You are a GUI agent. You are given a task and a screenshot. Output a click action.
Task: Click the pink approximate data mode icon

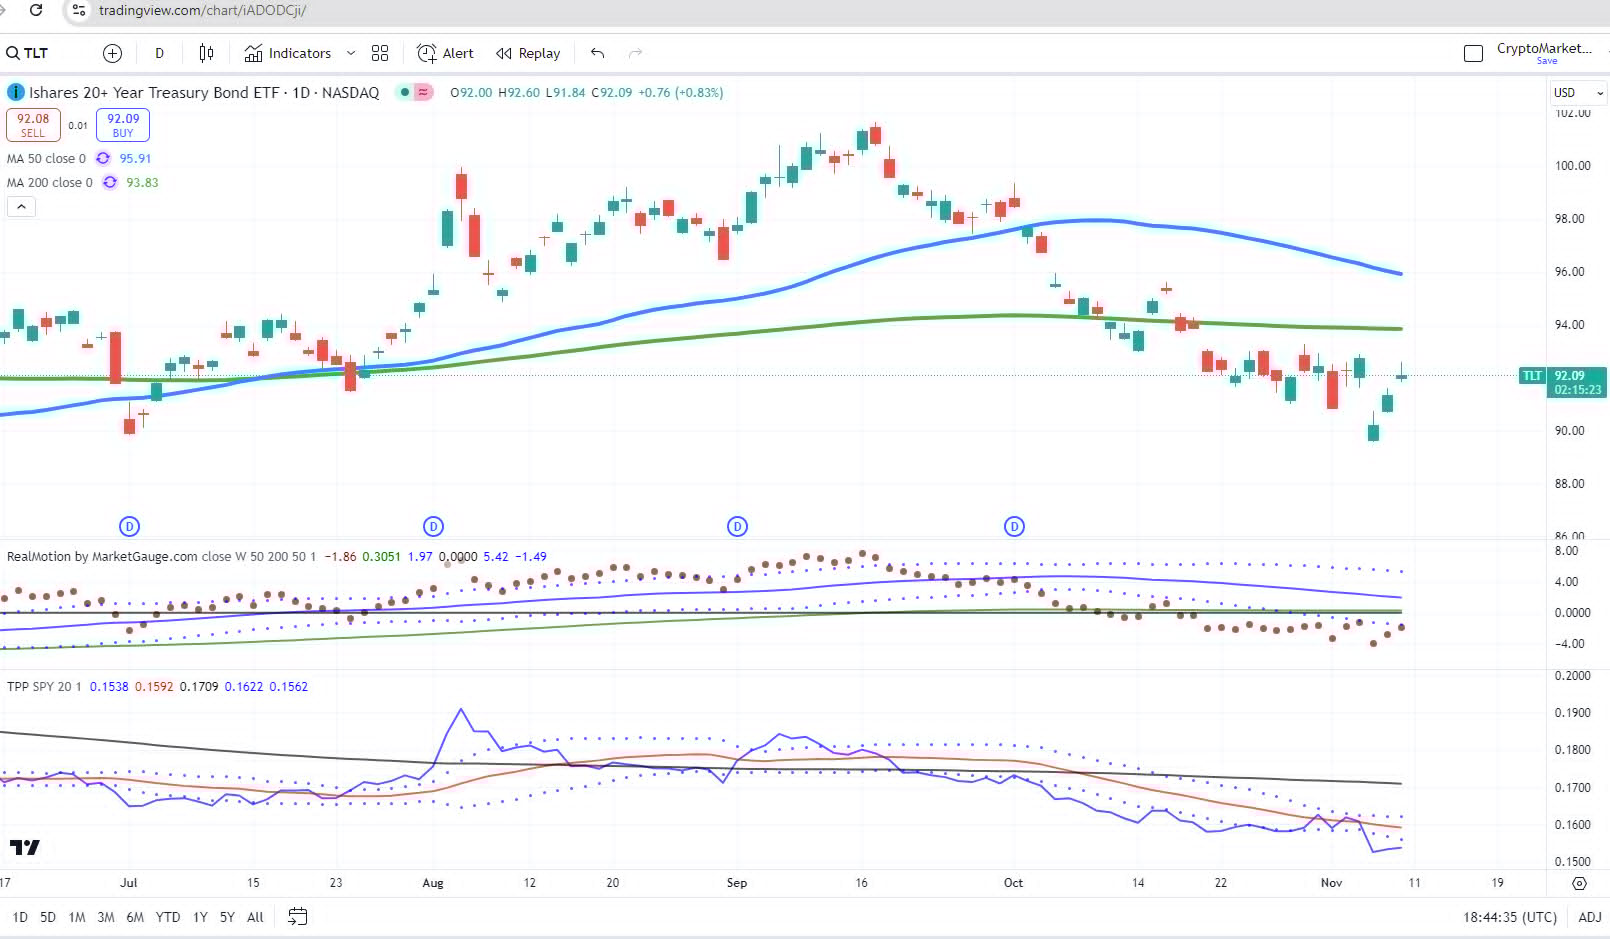pyautogui.click(x=424, y=92)
